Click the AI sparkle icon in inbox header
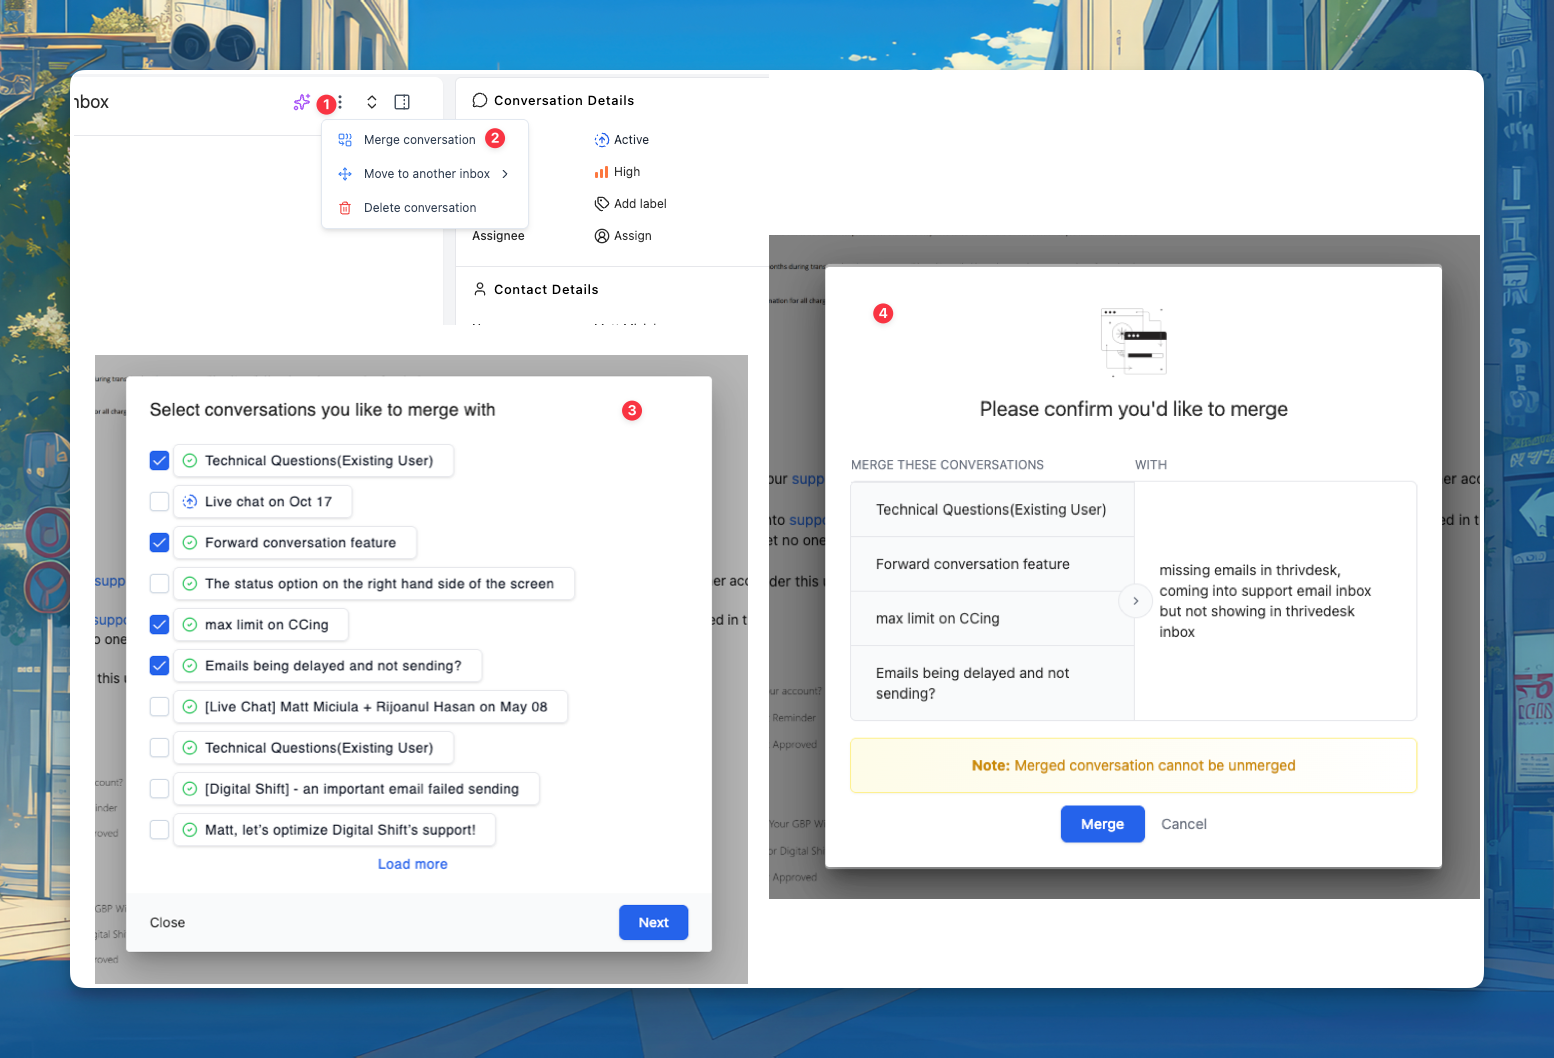Image resolution: width=1554 pixels, height=1058 pixels. pos(301,102)
